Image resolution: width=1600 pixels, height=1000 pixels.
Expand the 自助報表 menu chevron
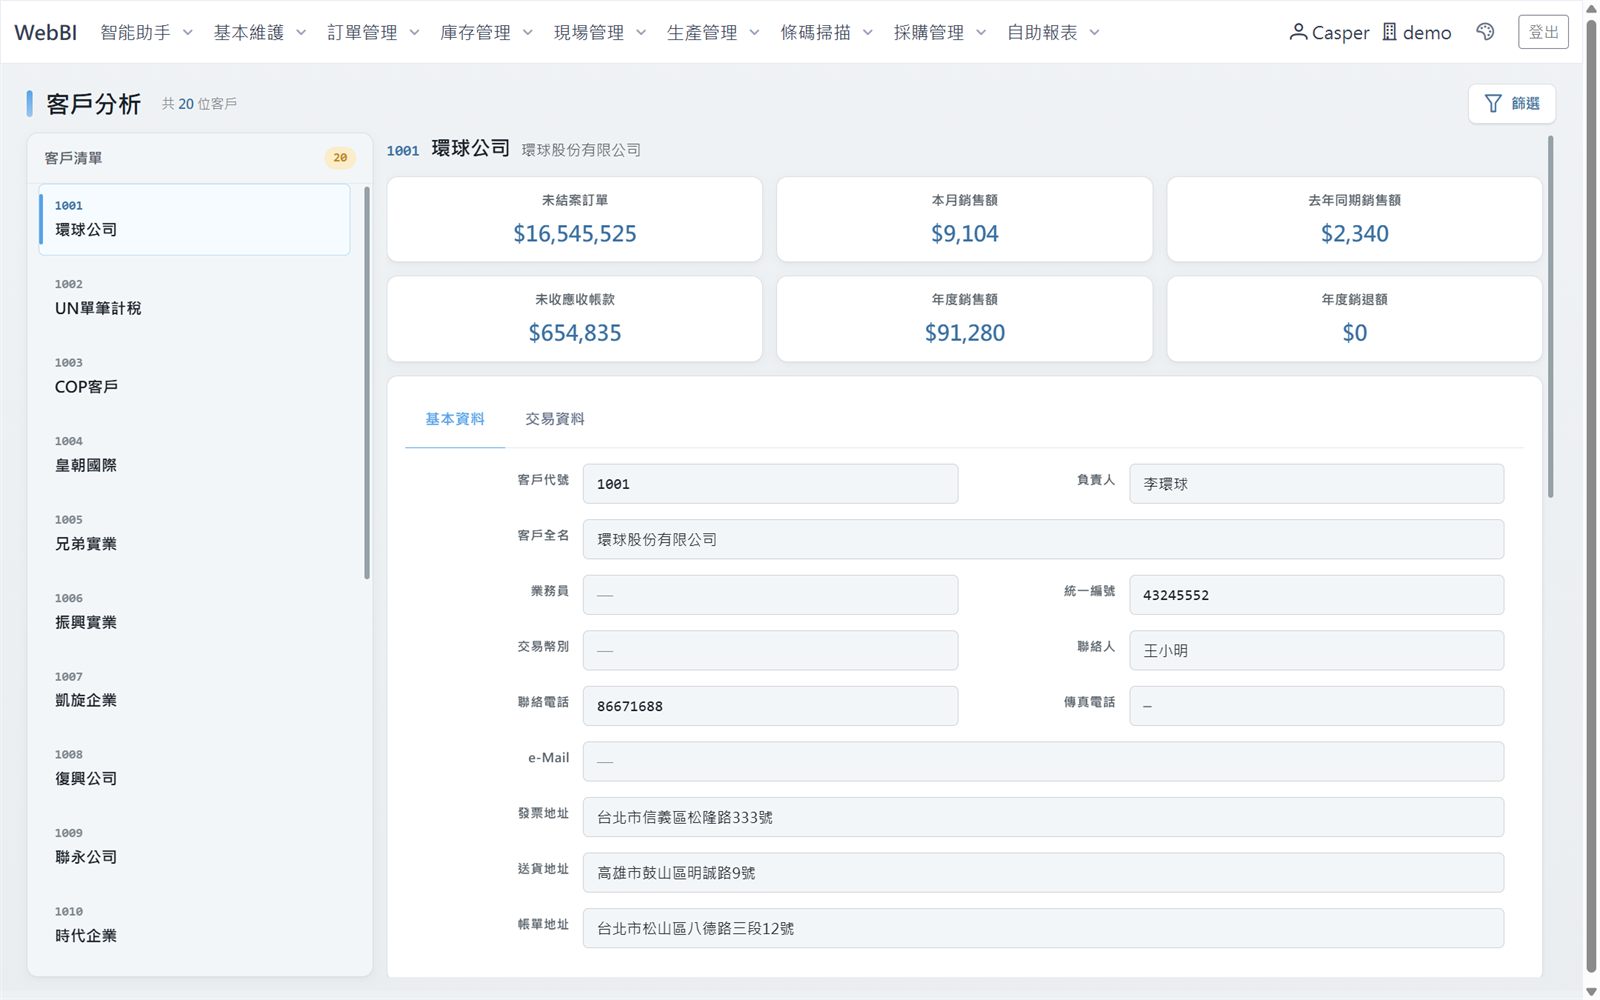[x=1094, y=33]
